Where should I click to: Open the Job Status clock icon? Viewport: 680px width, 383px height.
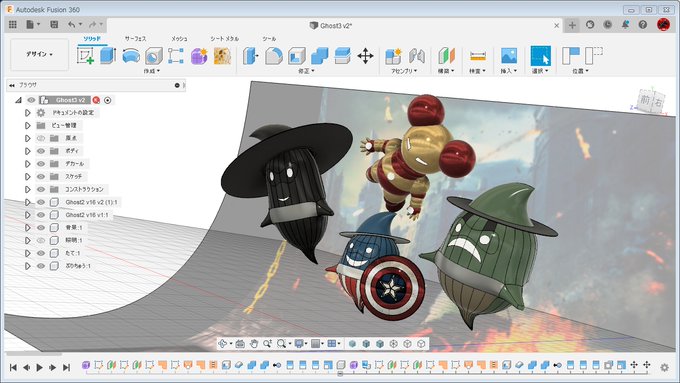[x=608, y=25]
